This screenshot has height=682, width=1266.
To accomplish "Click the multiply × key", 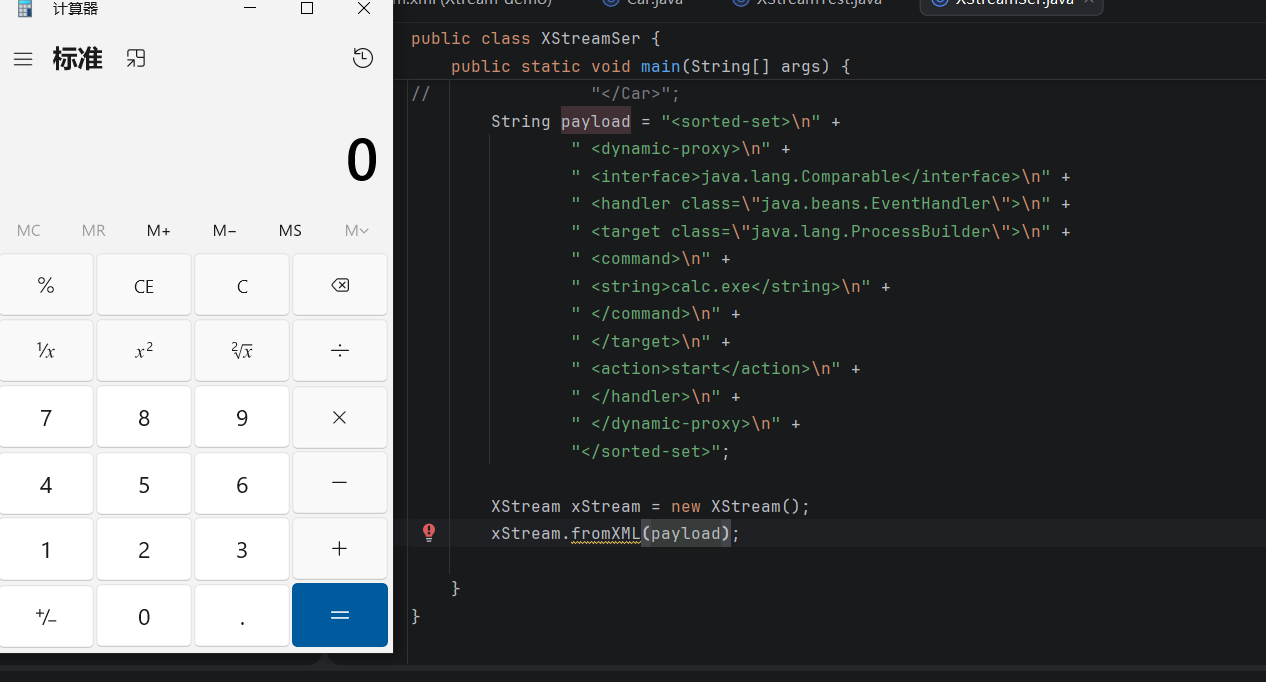I will pos(340,417).
